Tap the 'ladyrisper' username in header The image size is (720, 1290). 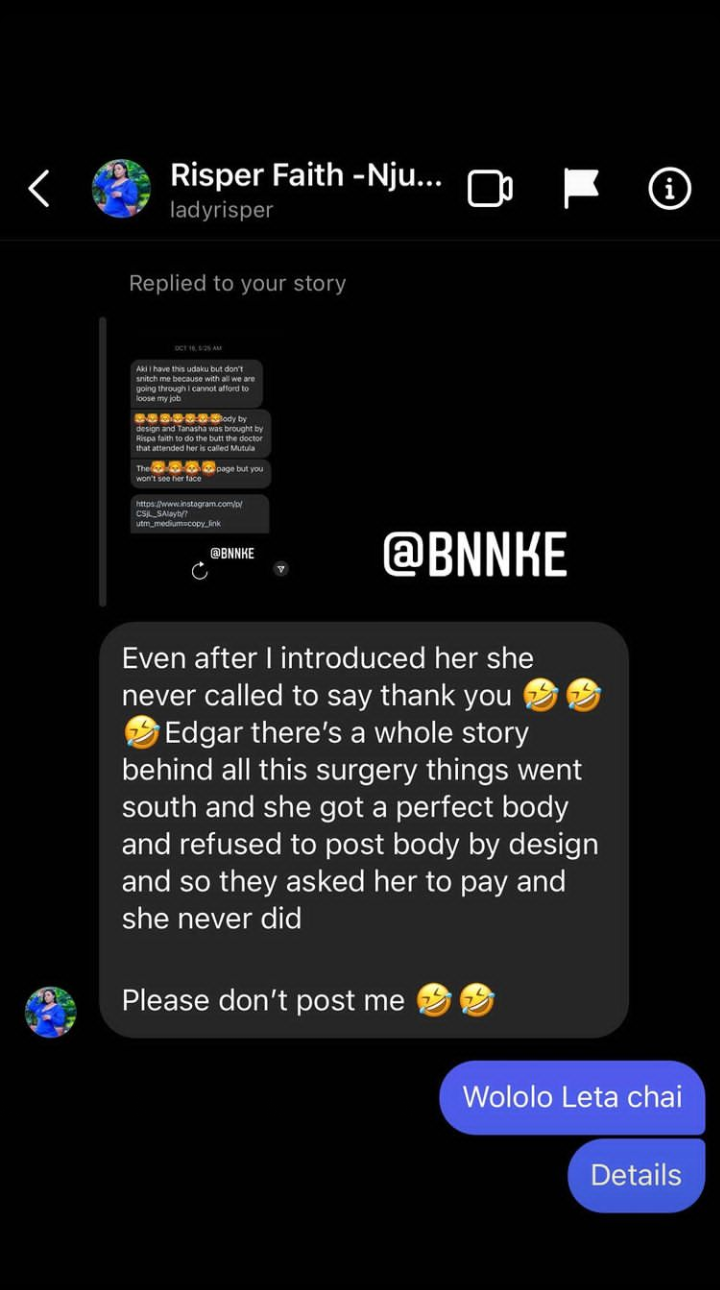(221, 210)
